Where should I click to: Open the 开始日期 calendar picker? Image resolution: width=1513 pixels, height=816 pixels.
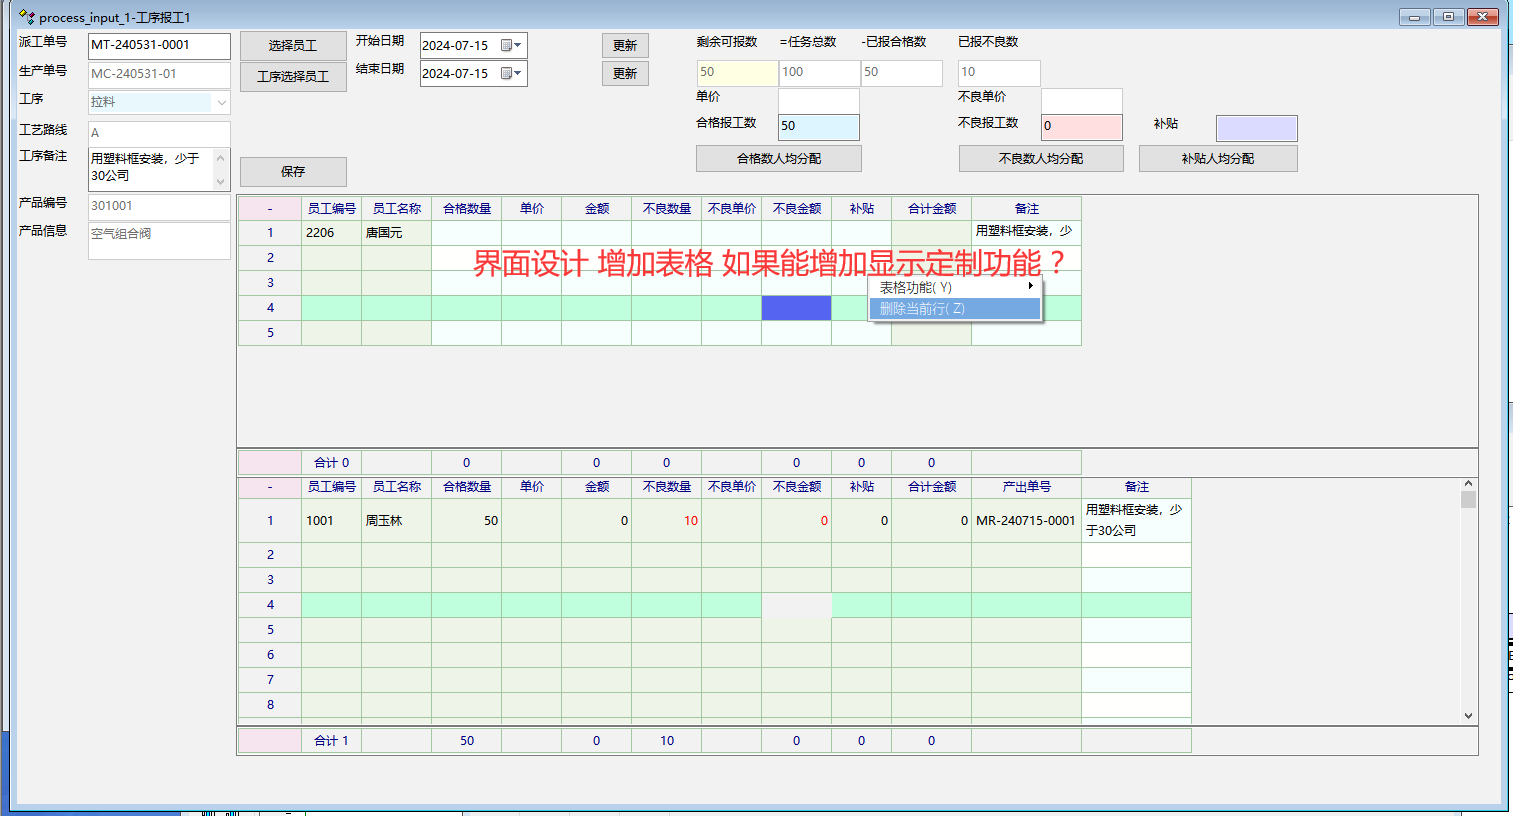(511, 45)
